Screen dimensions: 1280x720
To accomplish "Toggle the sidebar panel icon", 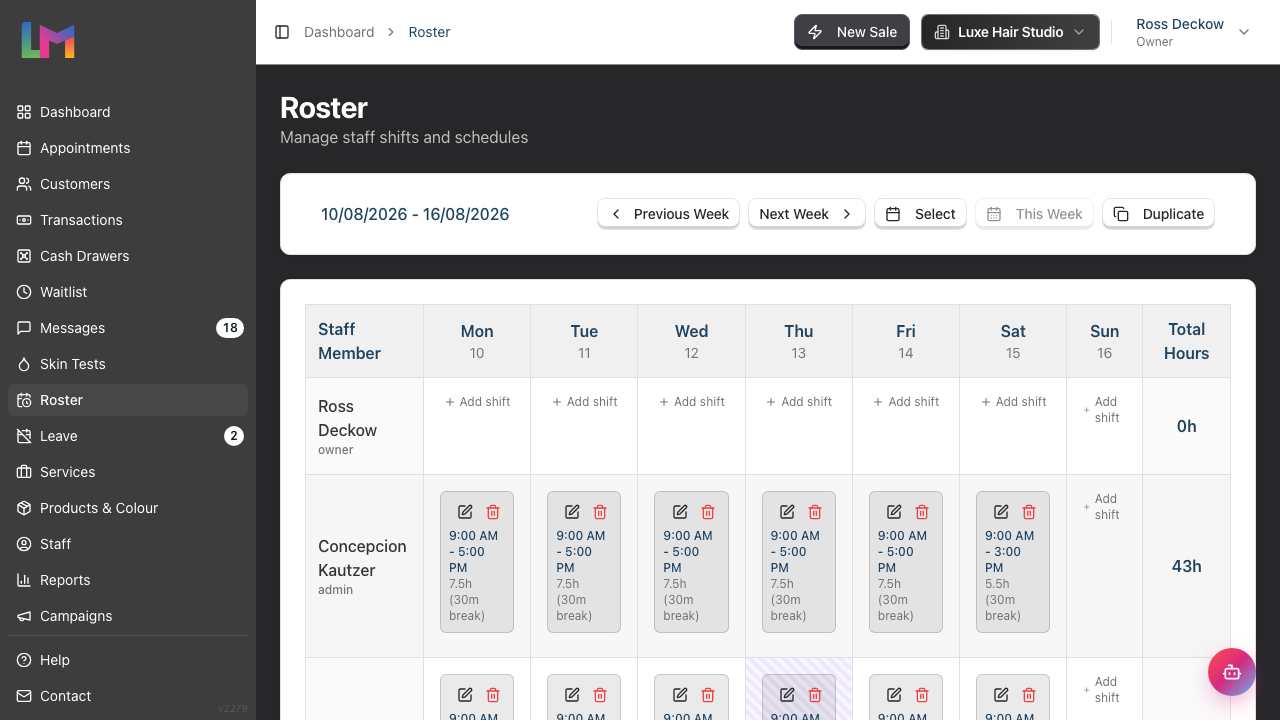I will [282, 32].
